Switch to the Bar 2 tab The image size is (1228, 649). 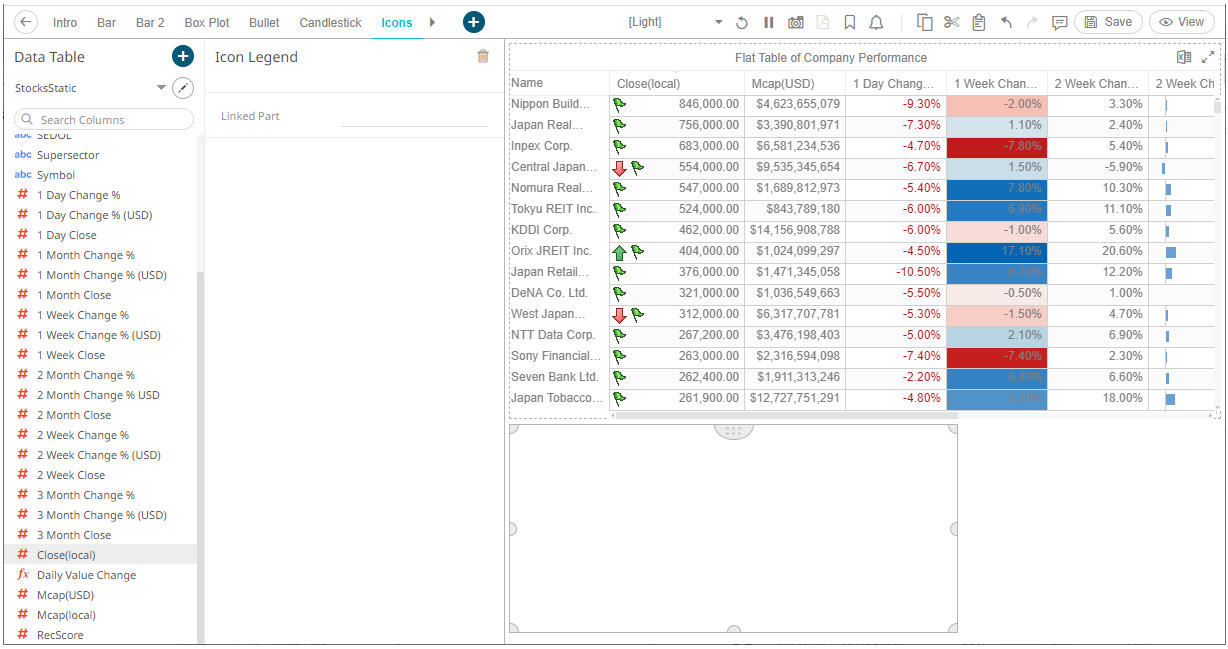(150, 22)
